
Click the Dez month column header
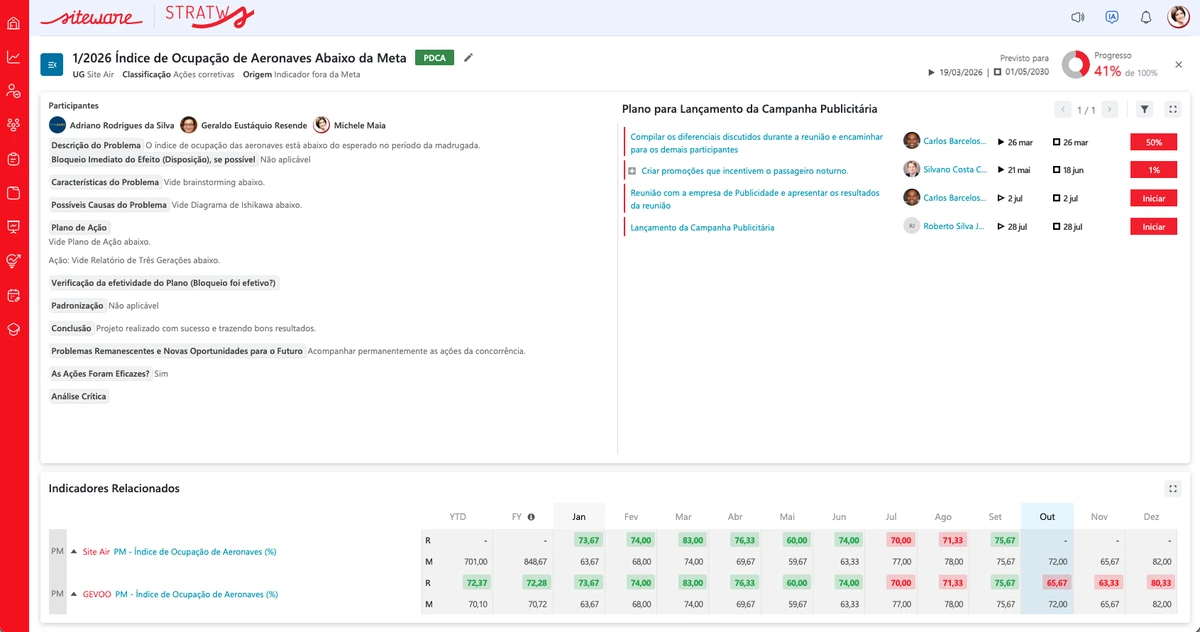1151,517
